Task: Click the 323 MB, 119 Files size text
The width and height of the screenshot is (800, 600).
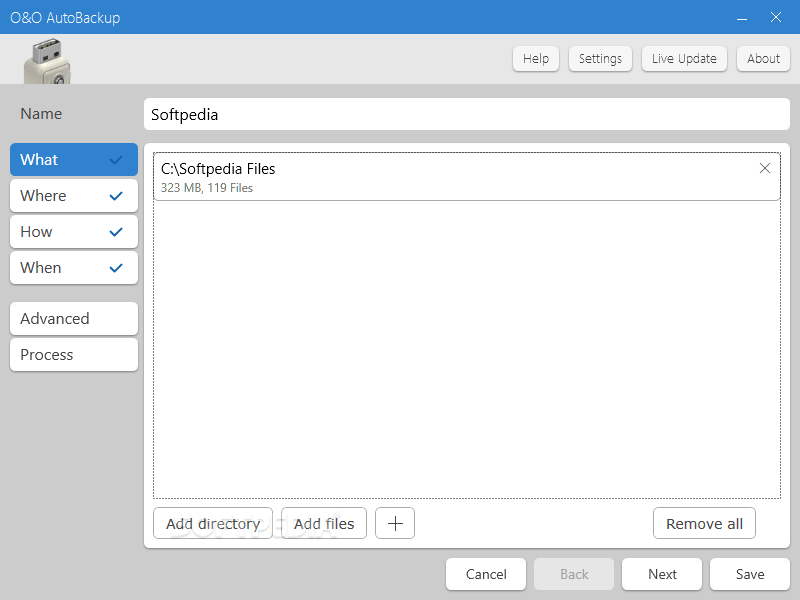Action: 207,188
